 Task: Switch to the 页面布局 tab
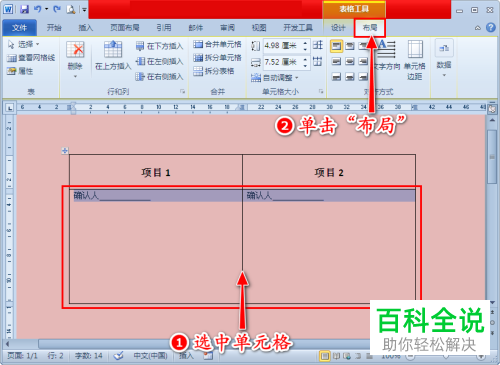click(x=125, y=28)
